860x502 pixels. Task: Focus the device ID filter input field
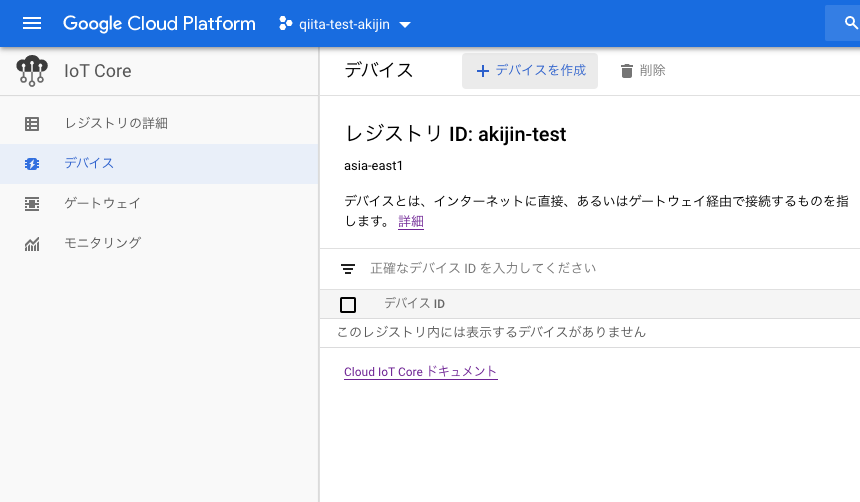[x=614, y=268]
